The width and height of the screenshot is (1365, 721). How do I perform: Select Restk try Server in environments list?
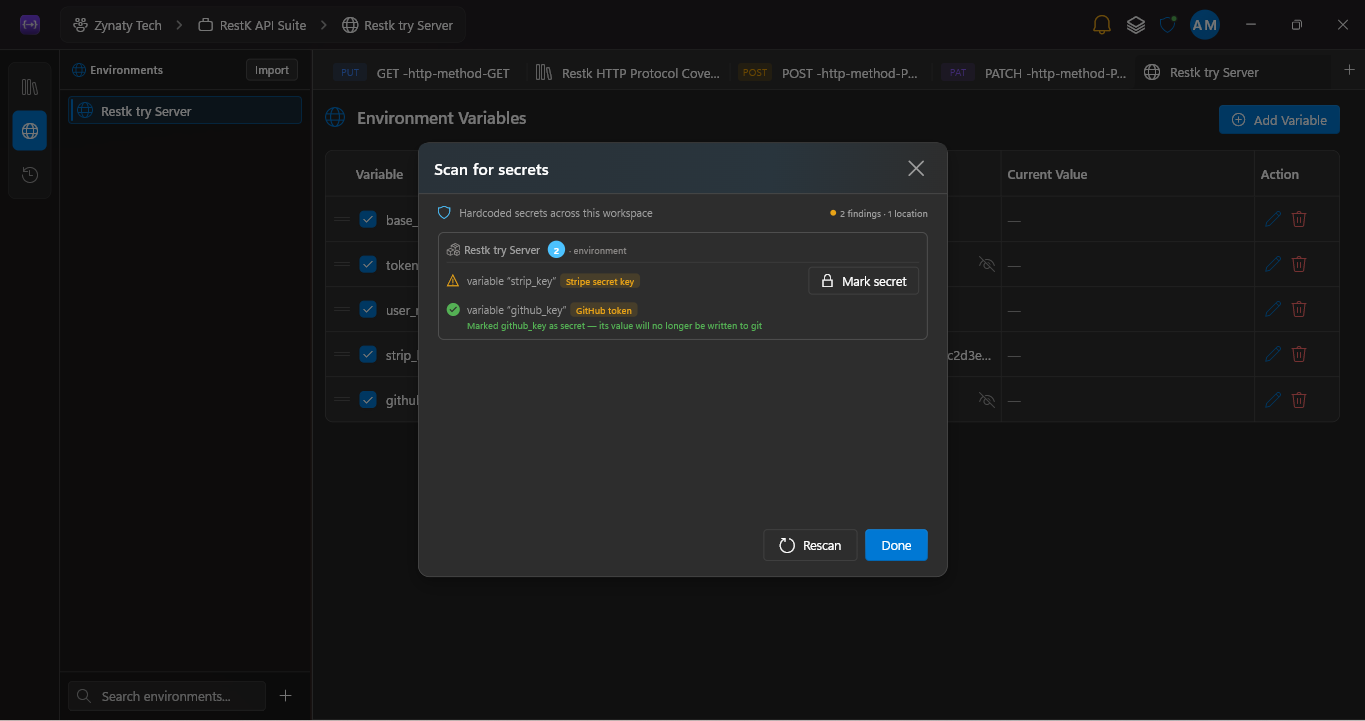(185, 111)
